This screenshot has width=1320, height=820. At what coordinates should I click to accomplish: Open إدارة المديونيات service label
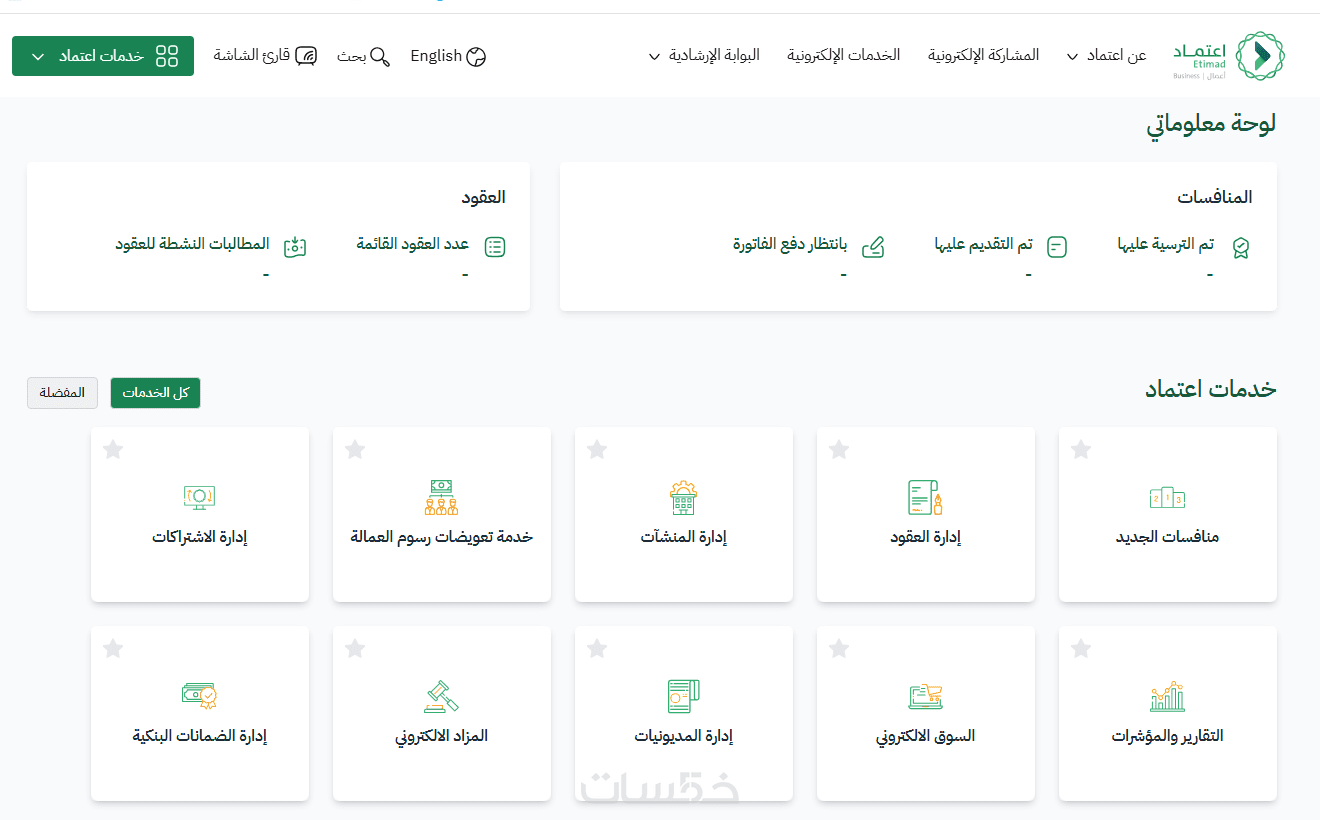tap(683, 737)
